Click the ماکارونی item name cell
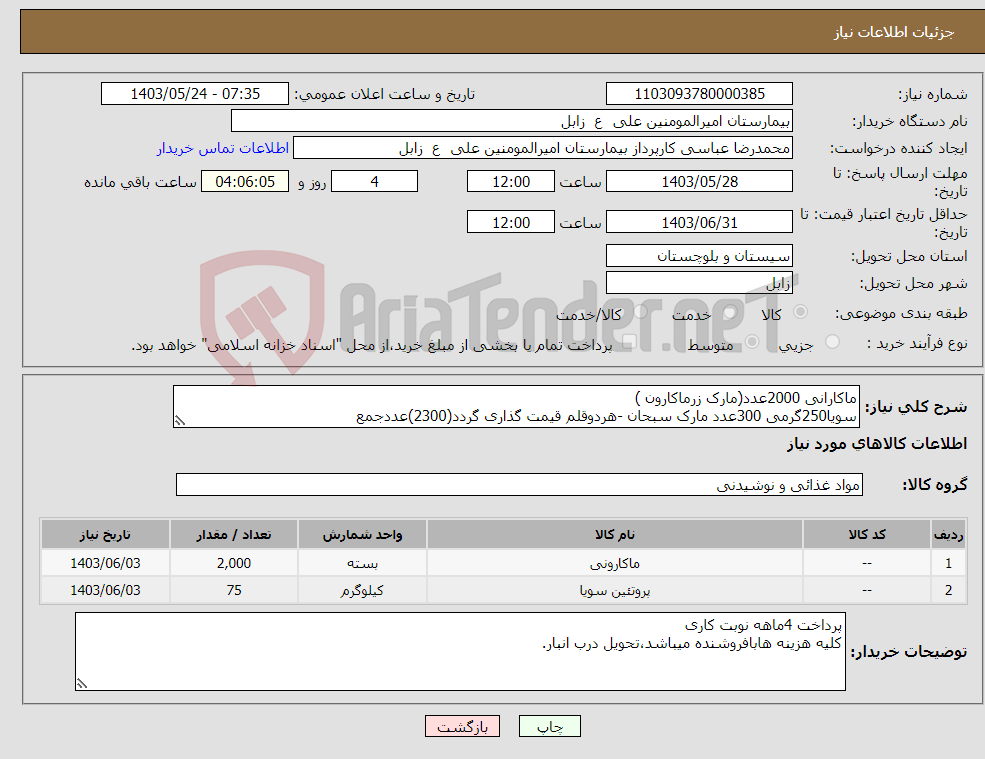The height and width of the screenshot is (759, 985). pos(615,563)
